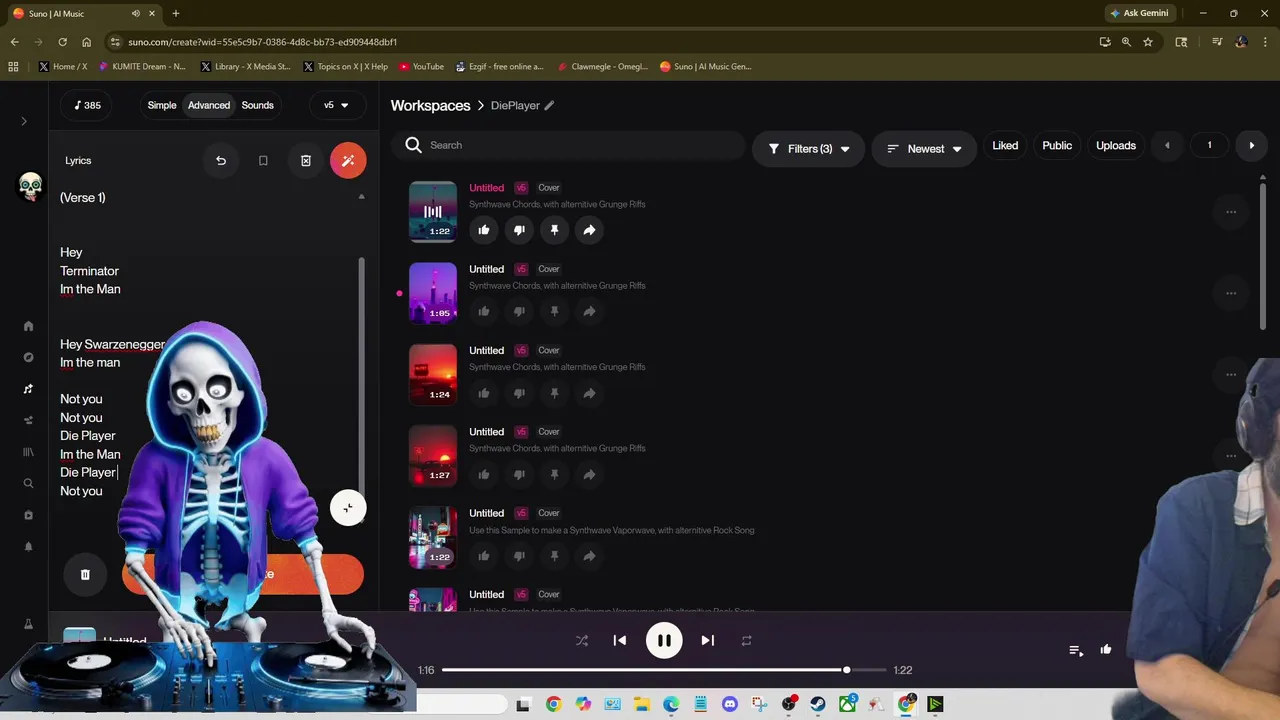Switch to Advanced creation mode
Viewport: 1280px width, 720px height.
(x=209, y=105)
